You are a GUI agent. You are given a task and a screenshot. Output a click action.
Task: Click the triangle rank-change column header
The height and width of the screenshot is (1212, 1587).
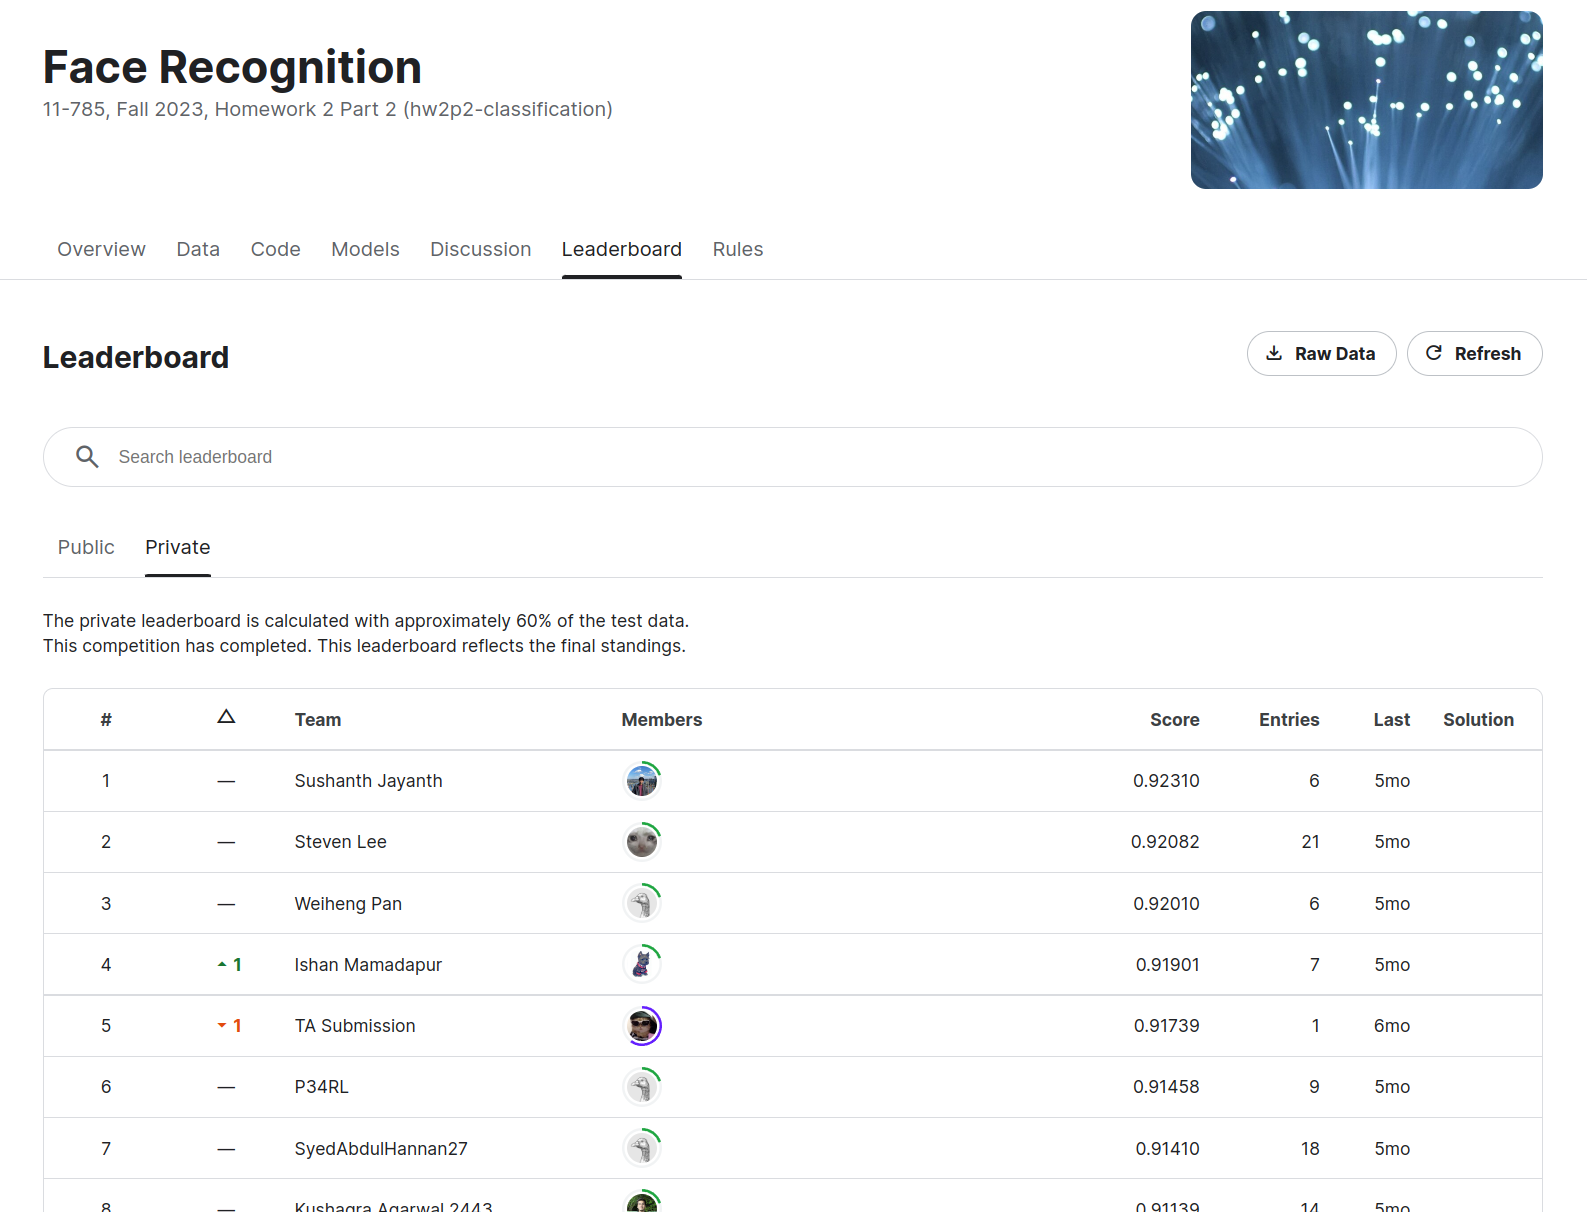point(226,717)
